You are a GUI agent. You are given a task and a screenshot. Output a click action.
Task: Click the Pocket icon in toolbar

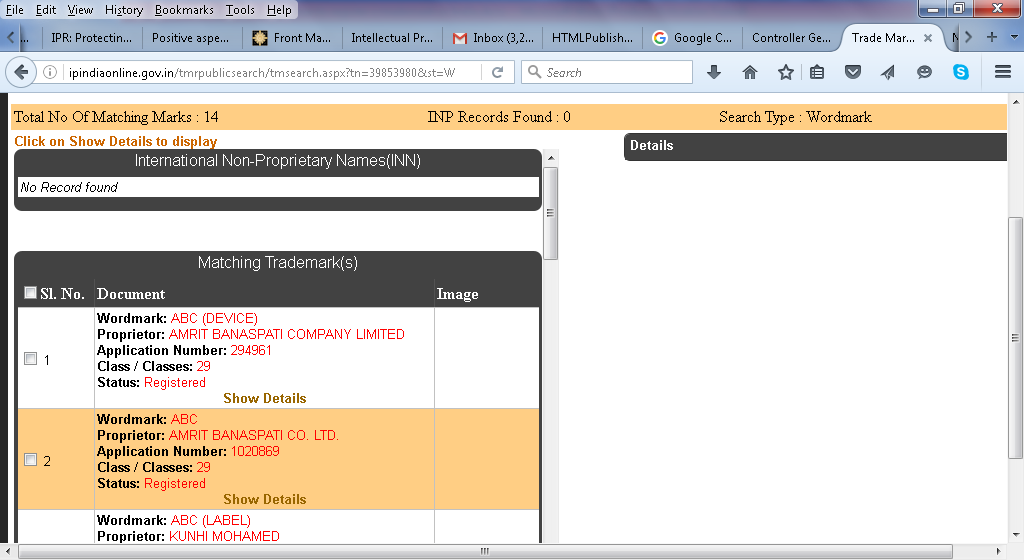853,72
